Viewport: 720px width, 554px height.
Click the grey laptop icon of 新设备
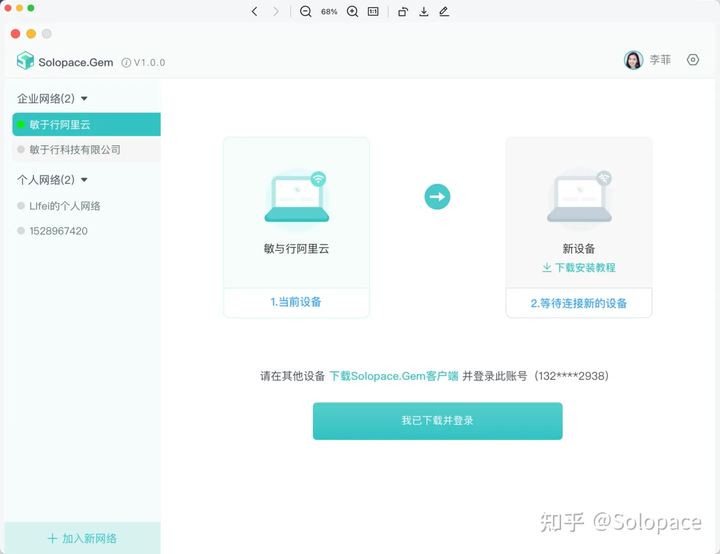click(x=579, y=198)
